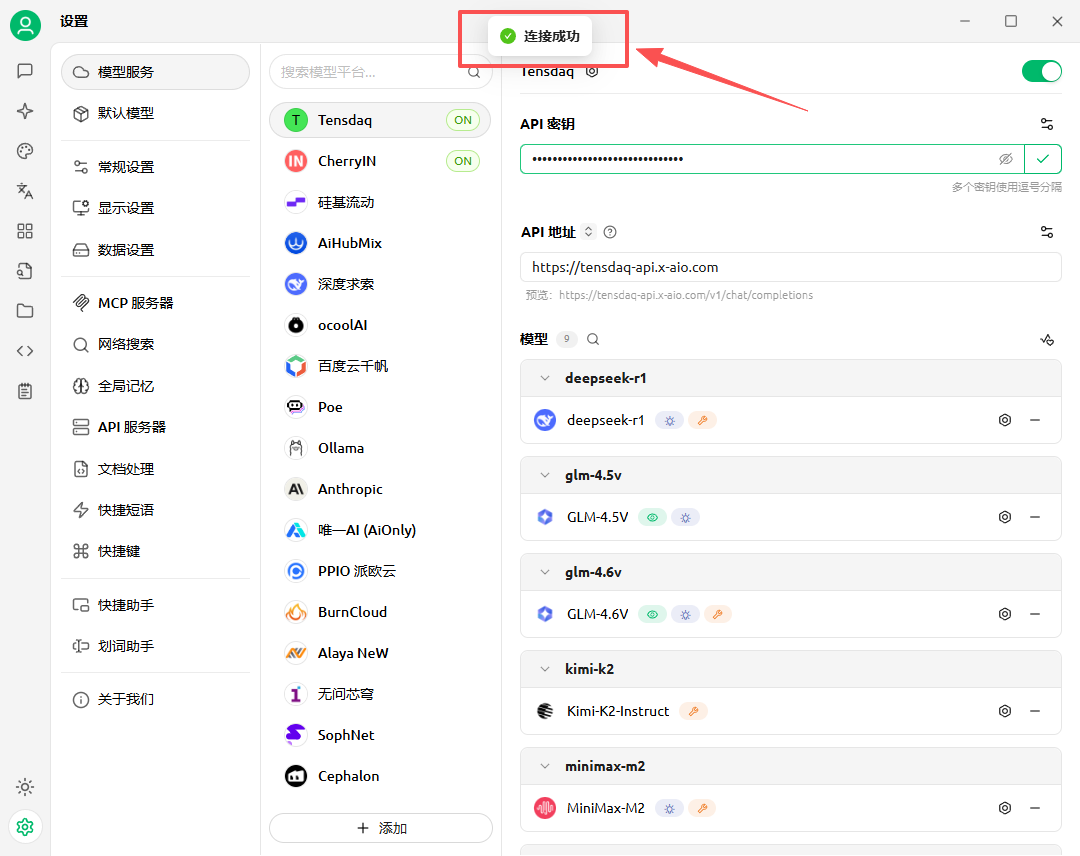This screenshot has width=1080, height=856.
Task: Open the chat assistant sidebar icon
Action: click(x=25, y=71)
